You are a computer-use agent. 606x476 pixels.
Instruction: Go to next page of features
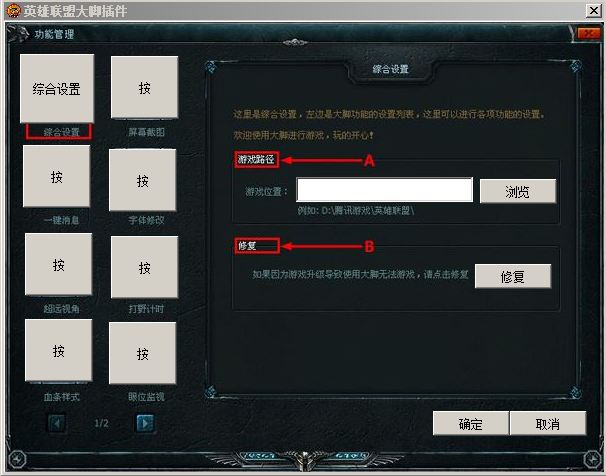[145, 423]
